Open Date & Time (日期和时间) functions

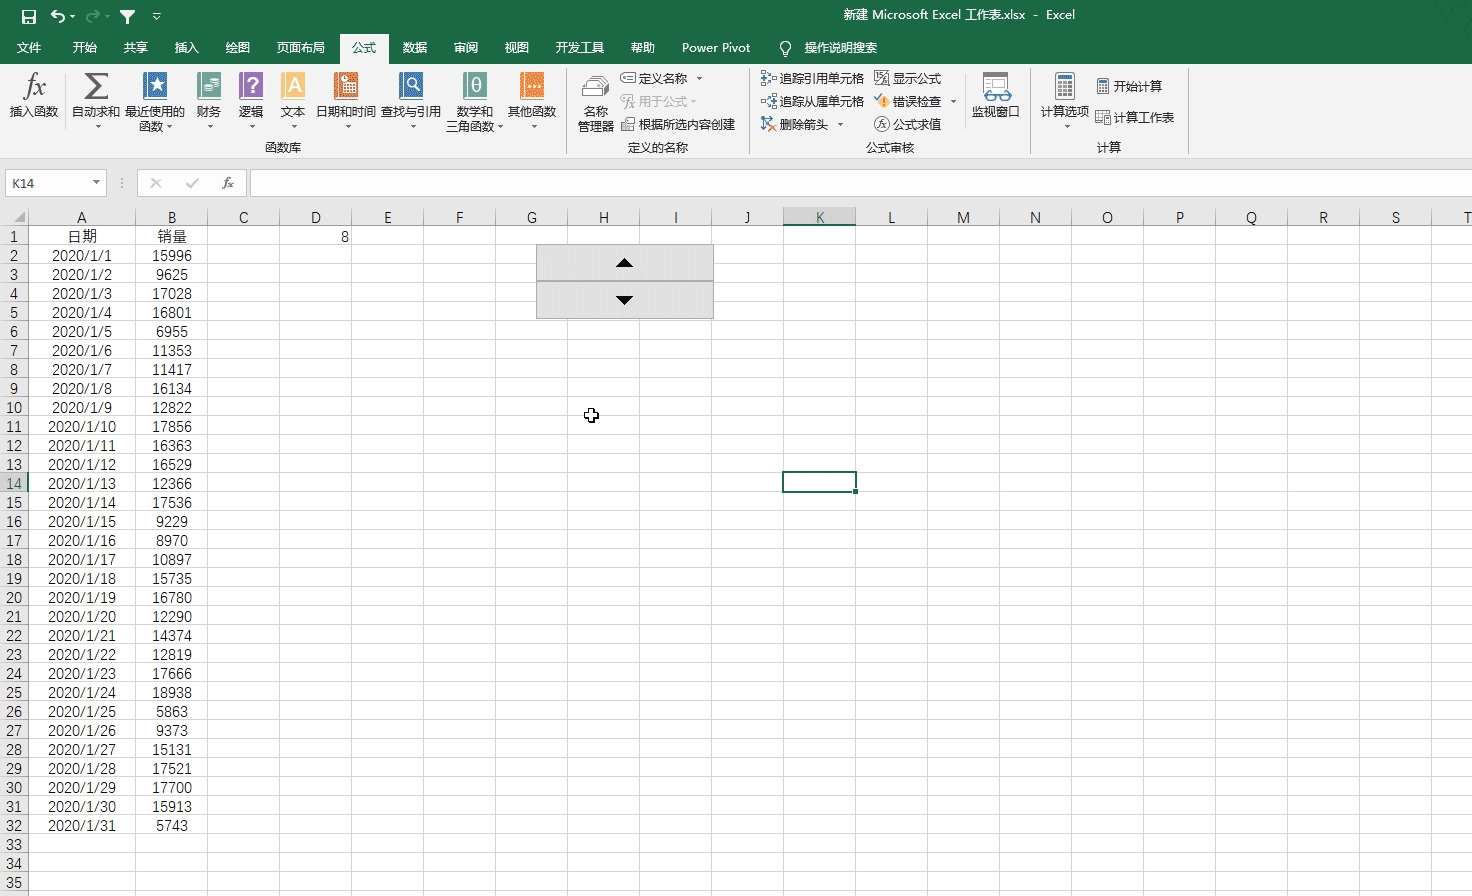[x=346, y=101]
